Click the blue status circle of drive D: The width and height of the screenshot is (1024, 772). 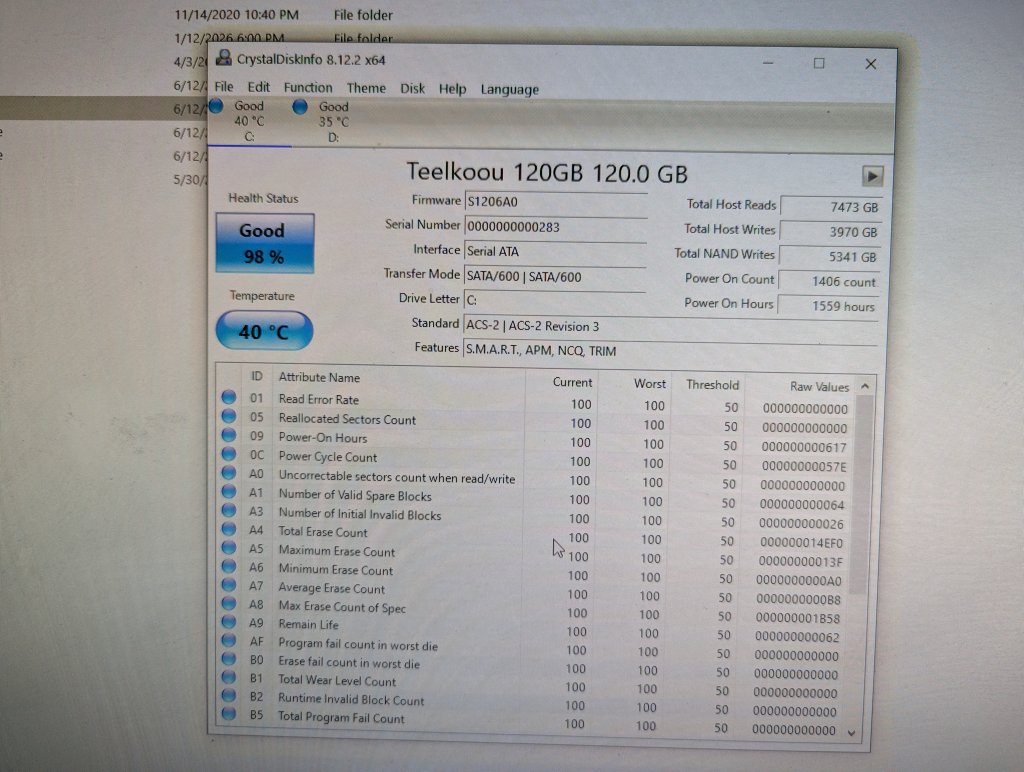(x=300, y=106)
